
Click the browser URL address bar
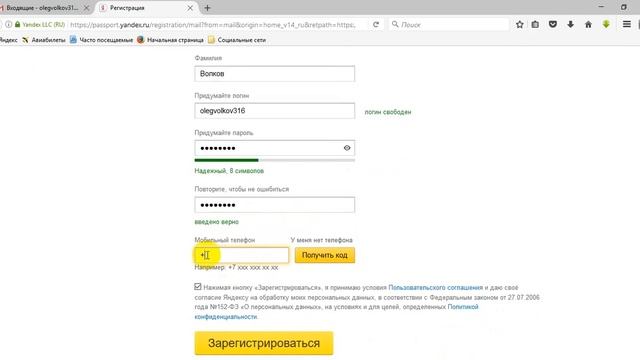[212, 24]
